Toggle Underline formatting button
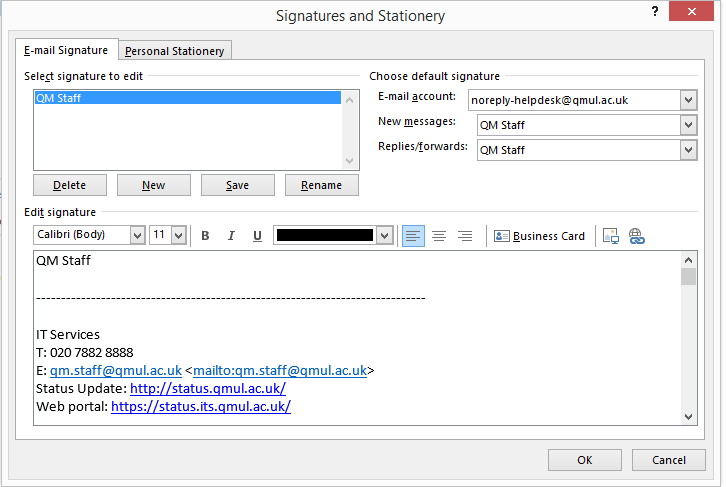 (257, 236)
